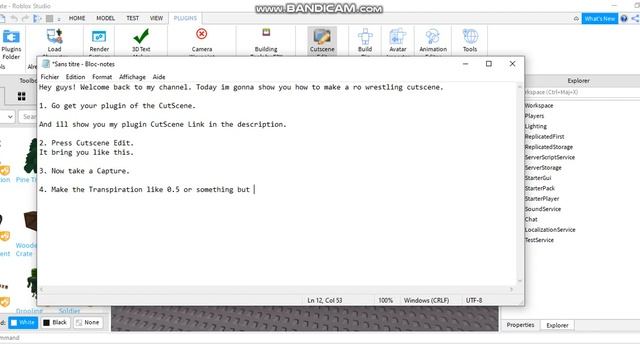Open the Avatar Importer plugin
This screenshot has height=360, width=640.
[x=397, y=36]
